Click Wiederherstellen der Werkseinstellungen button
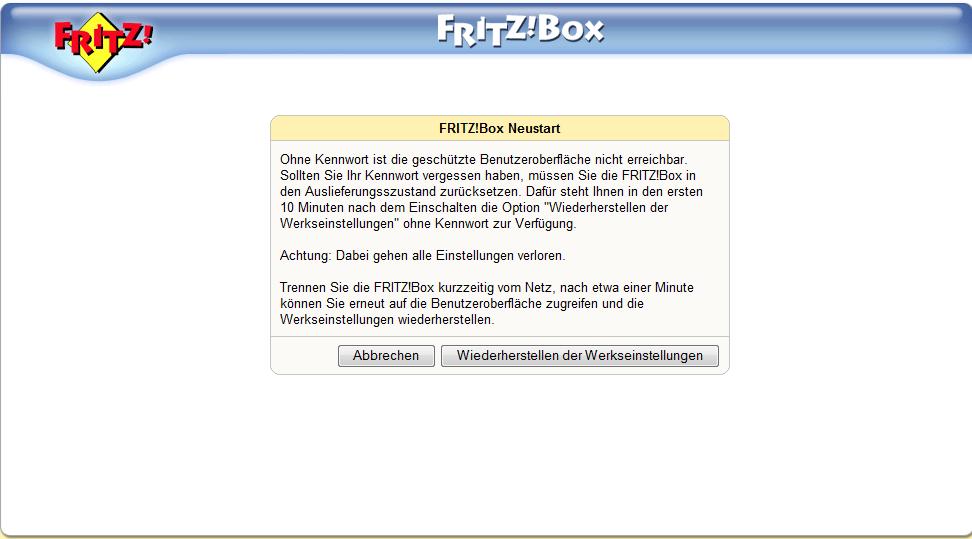 [580, 356]
